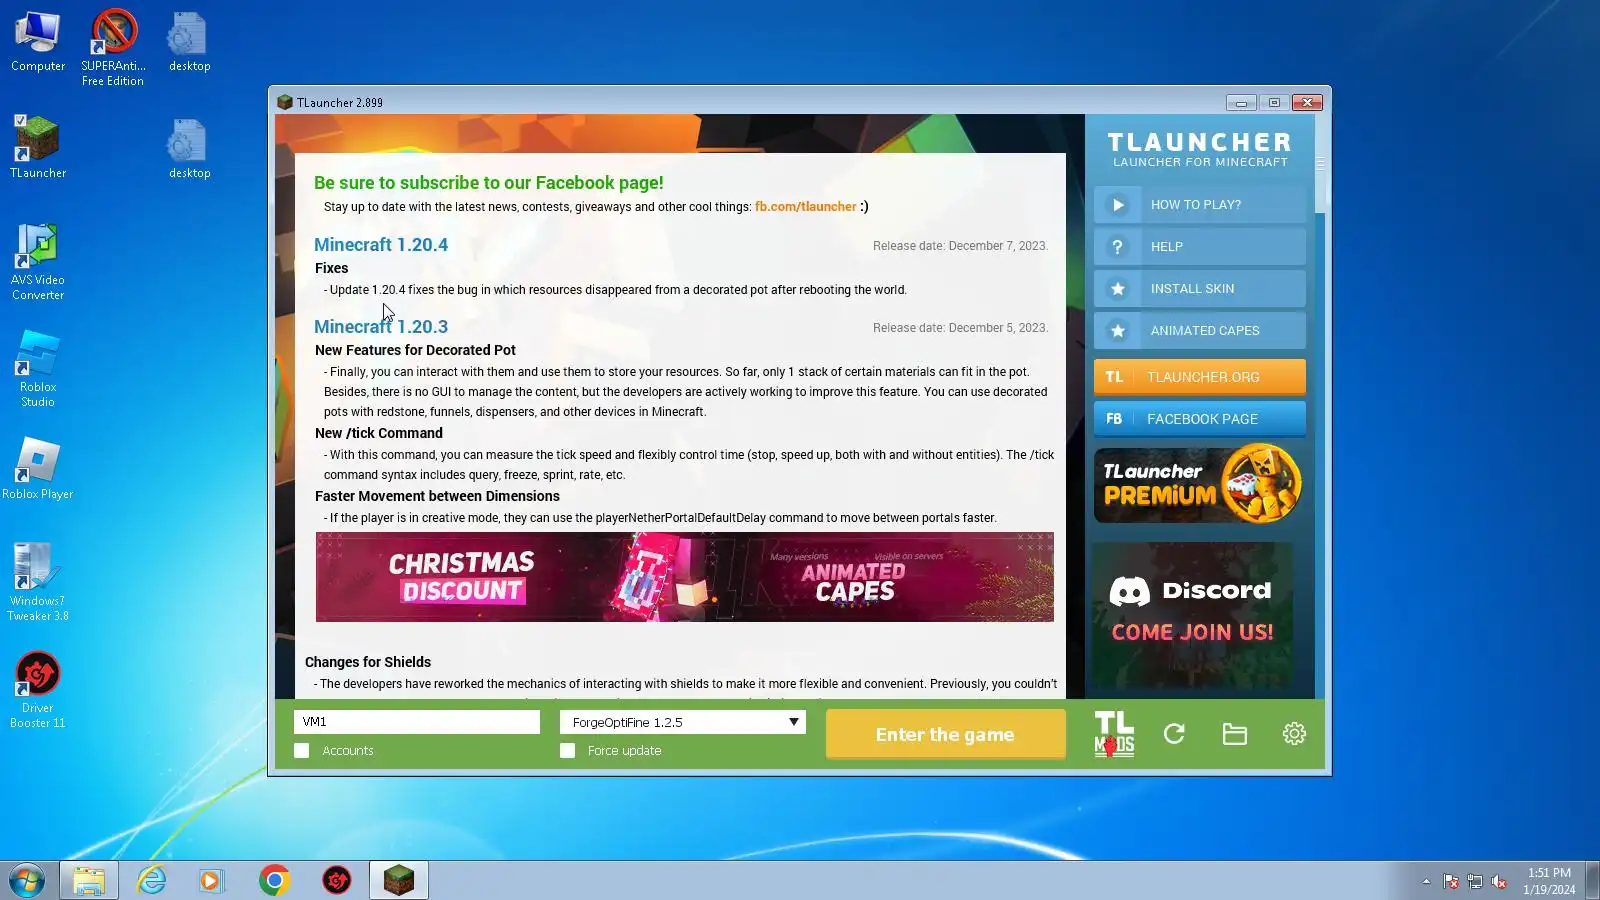The width and height of the screenshot is (1600, 900).
Task: Click the TLauncher taskbar button
Action: click(x=399, y=881)
